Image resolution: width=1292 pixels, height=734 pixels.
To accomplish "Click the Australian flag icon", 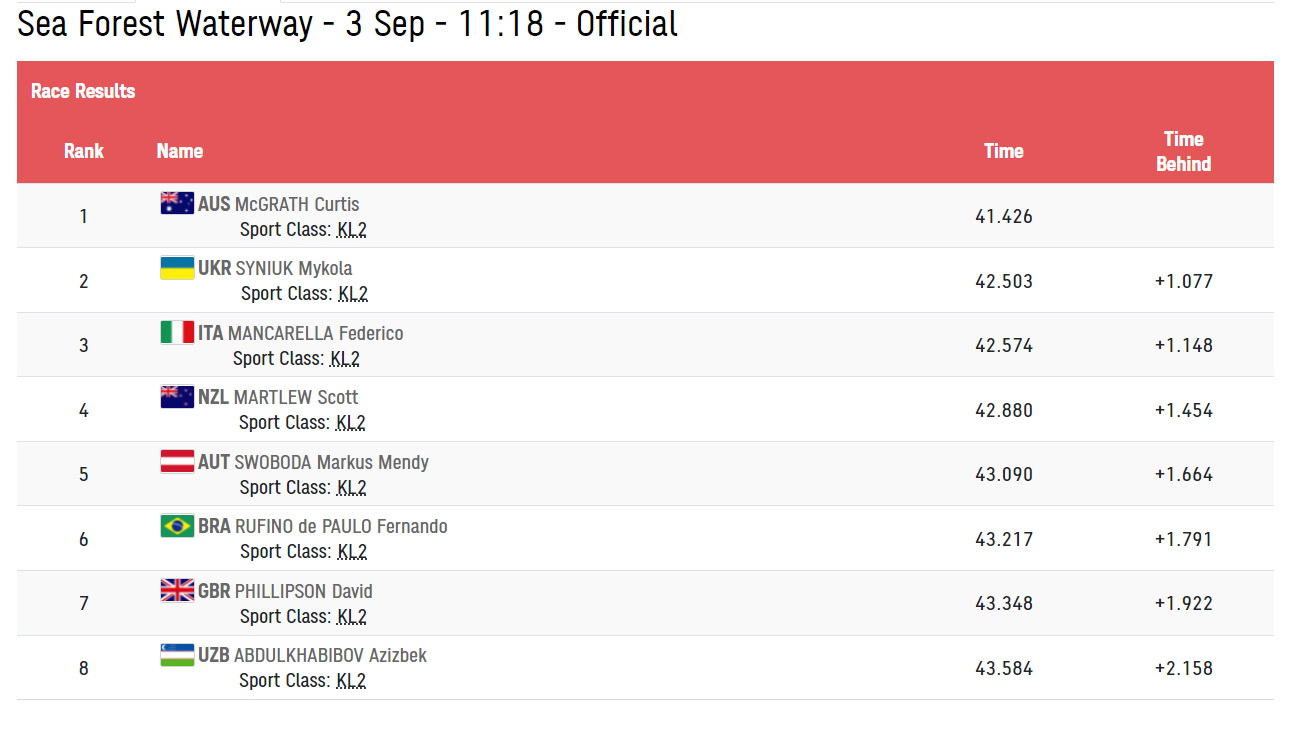I will coord(177,203).
